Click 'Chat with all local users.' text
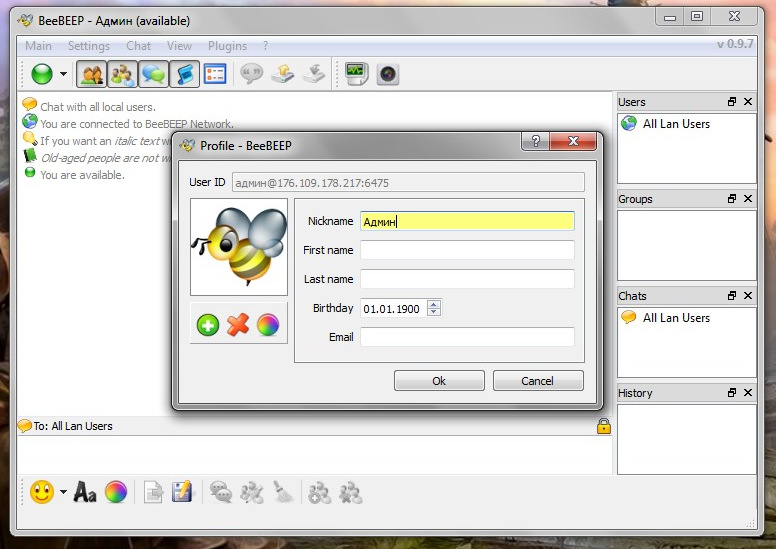The height and width of the screenshot is (549, 776). point(98,107)
